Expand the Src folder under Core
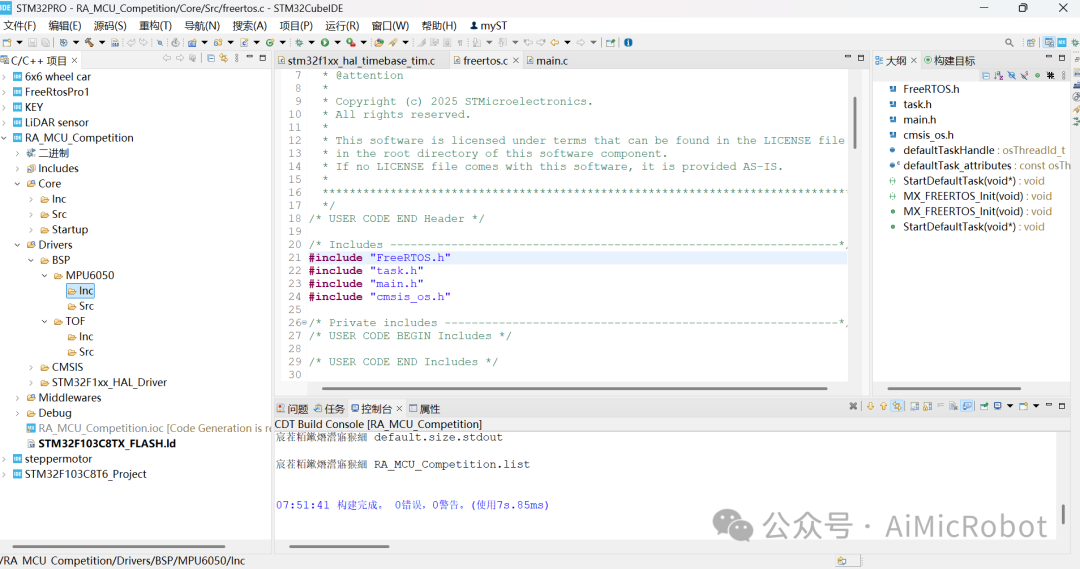1080x569 pixels. tap(31, 214)
